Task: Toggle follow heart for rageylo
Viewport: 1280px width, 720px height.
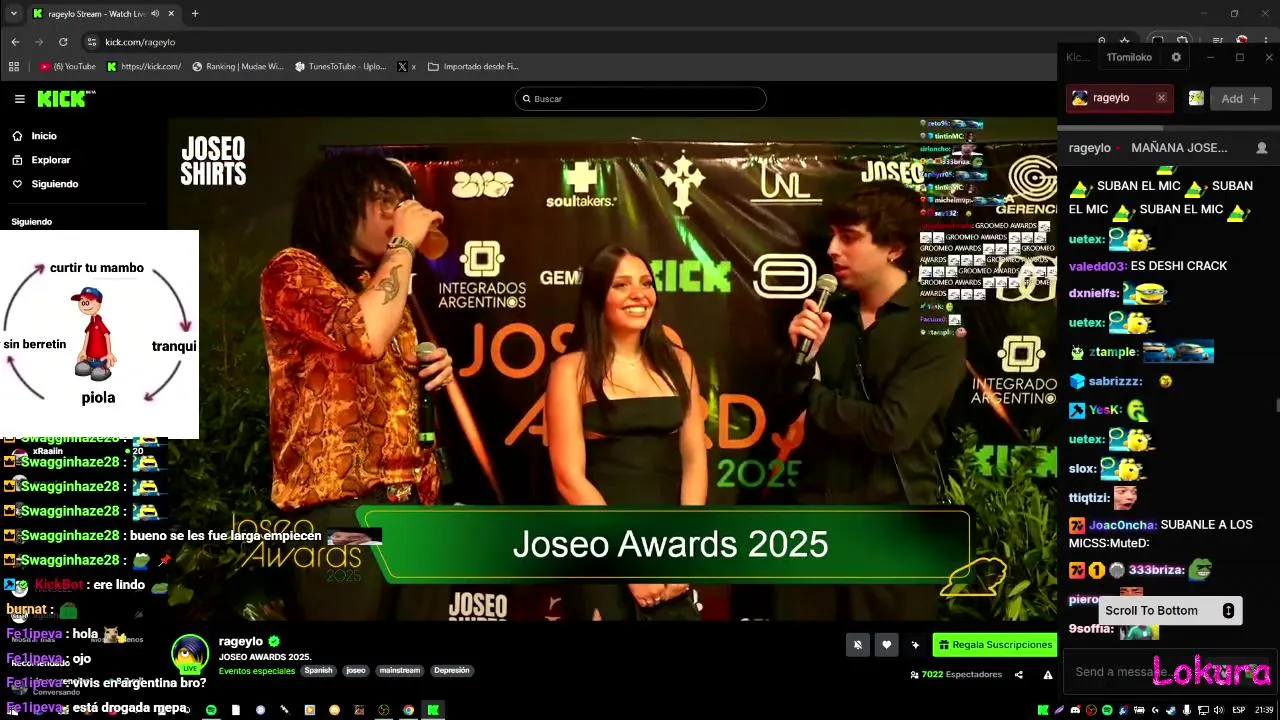Action: click(x=886, y=645)
